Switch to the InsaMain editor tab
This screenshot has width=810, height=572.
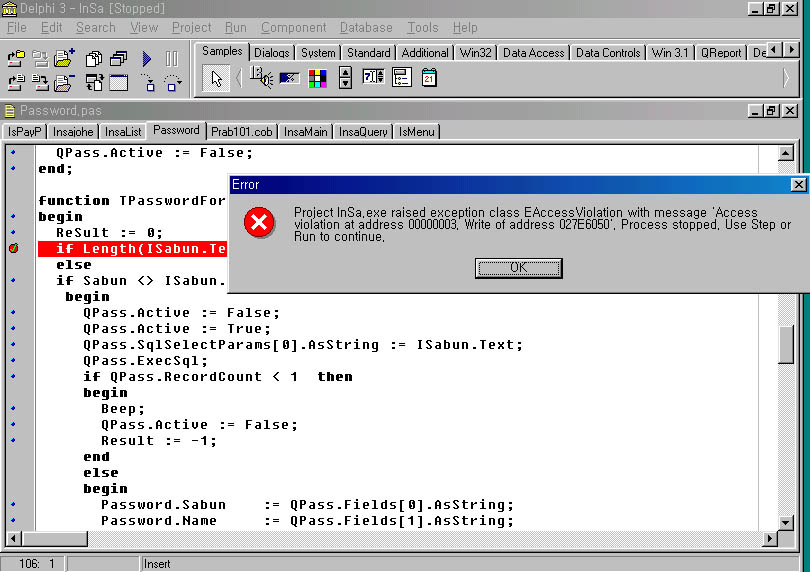coord(305,131)
